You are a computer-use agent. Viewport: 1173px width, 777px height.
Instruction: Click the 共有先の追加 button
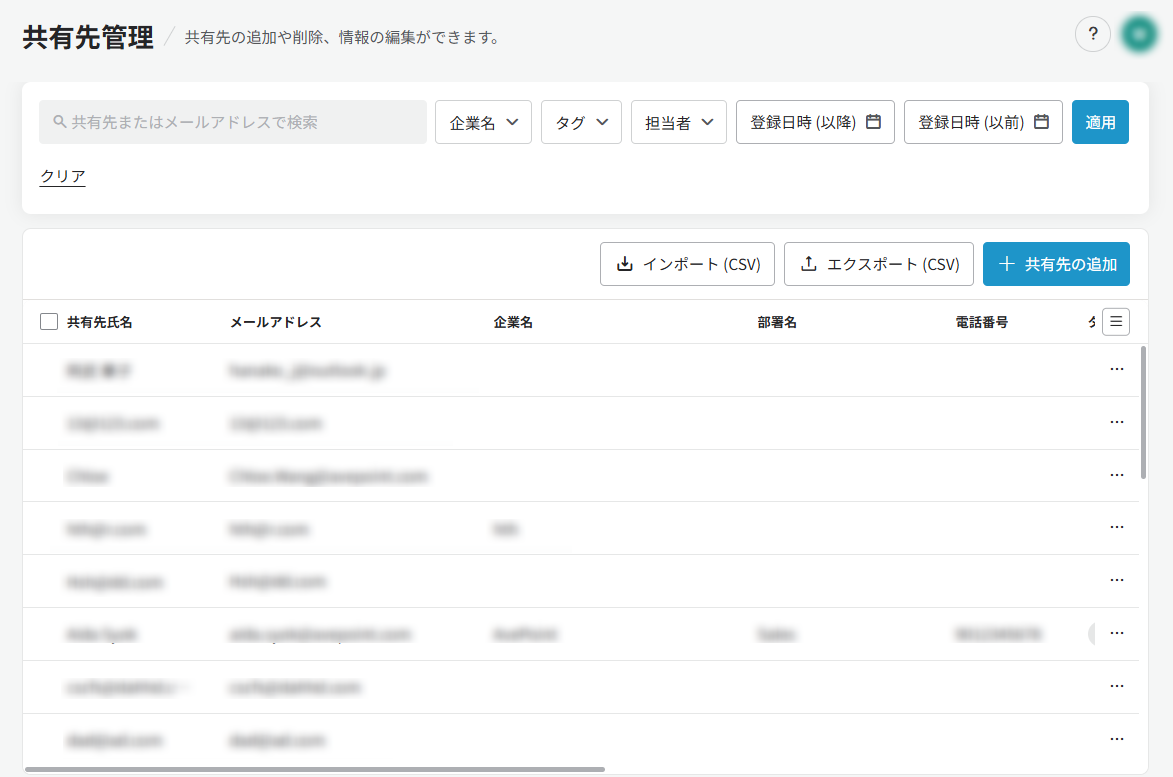tap(1056, 264)
